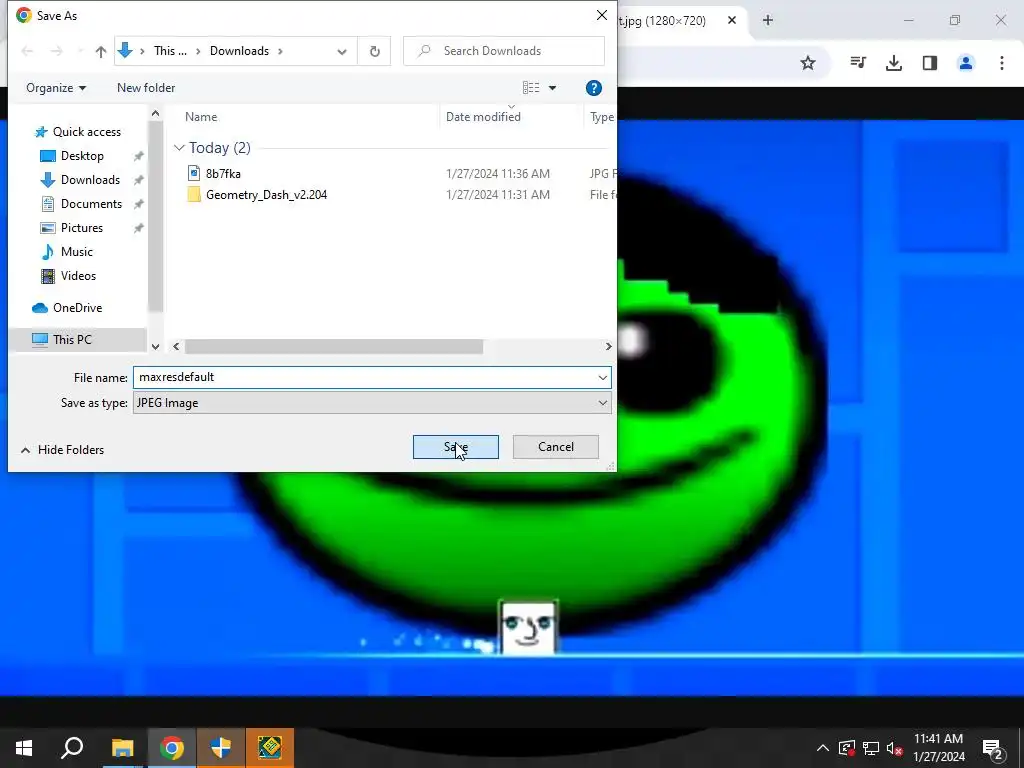This screenshot has height=768, width=1024.
Task: Open Chrome downloads icon
Action: [x=893, y=63]
